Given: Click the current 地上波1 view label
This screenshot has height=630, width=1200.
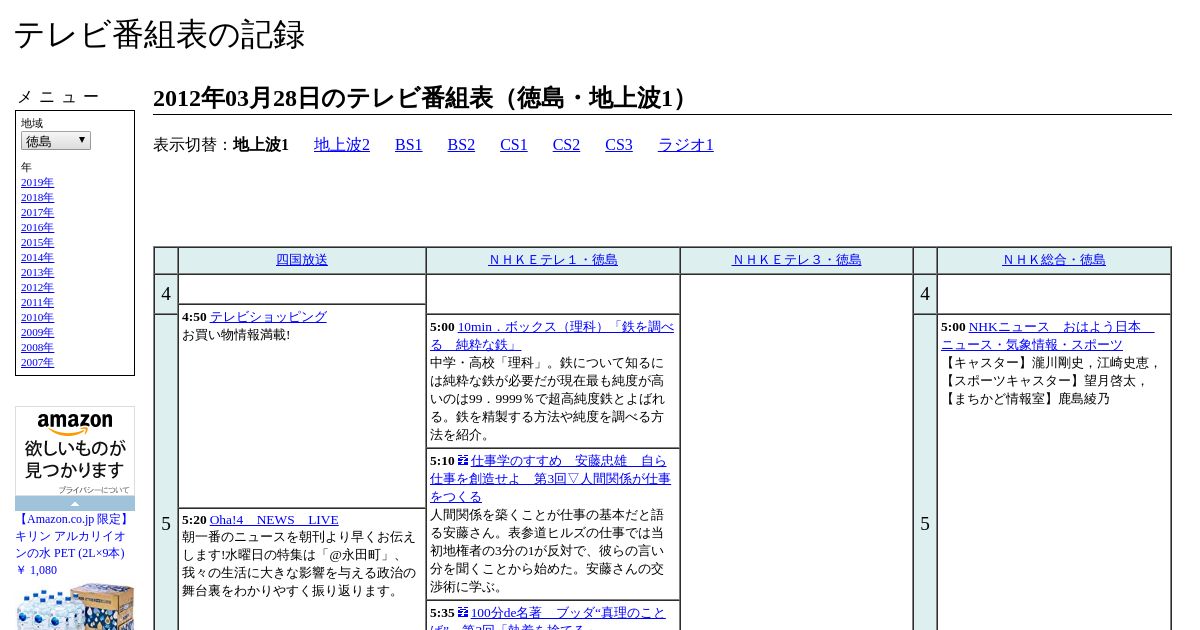Looking at the screenshot, I should [x=261, y=145].
